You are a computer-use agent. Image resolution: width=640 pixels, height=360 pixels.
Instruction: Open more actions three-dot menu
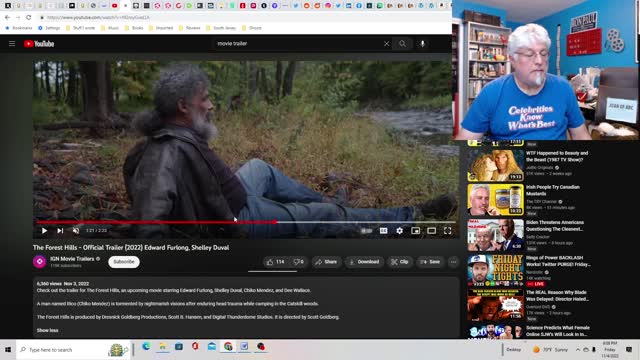pyautogui.click(x=453, y=262)
